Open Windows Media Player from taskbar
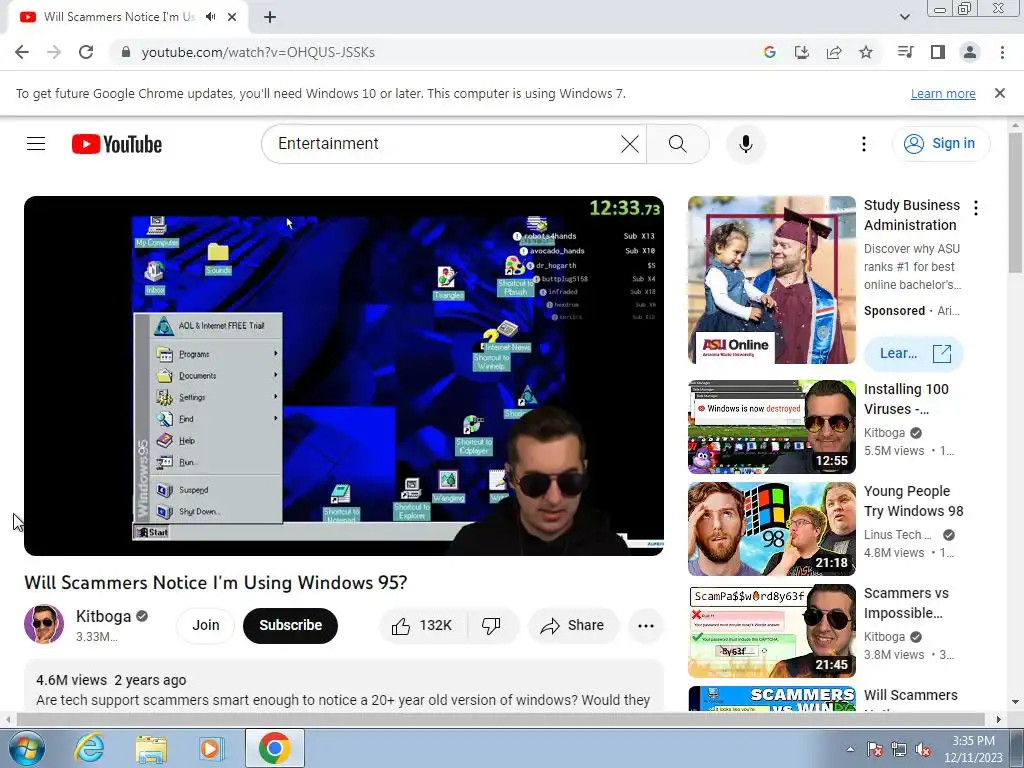1024x768 pixels. tap(212, 748)
